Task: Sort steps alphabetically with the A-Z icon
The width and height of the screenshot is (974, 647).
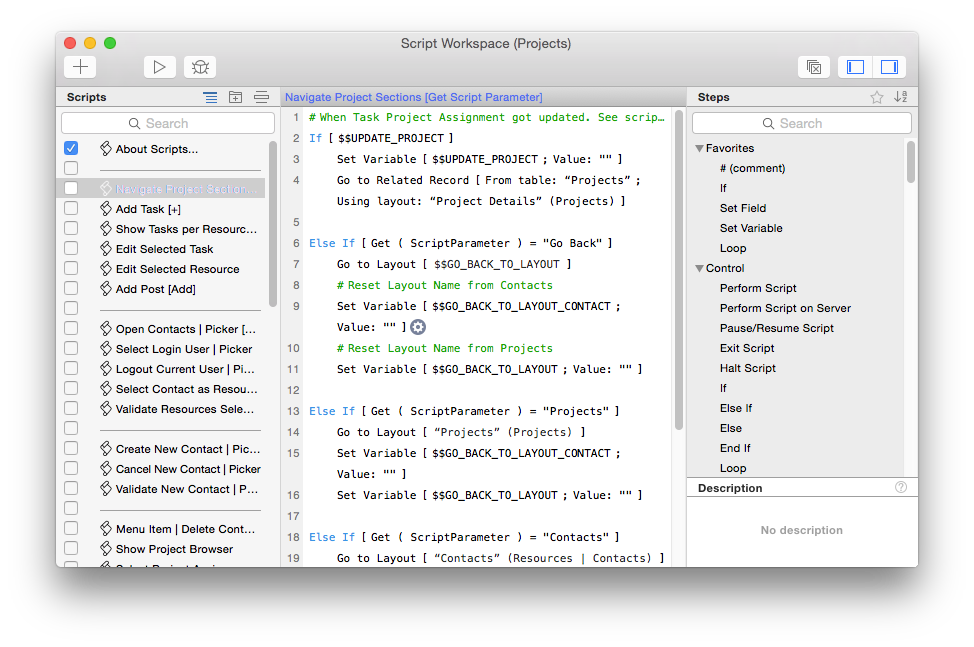Action: [x=901, y=97]
